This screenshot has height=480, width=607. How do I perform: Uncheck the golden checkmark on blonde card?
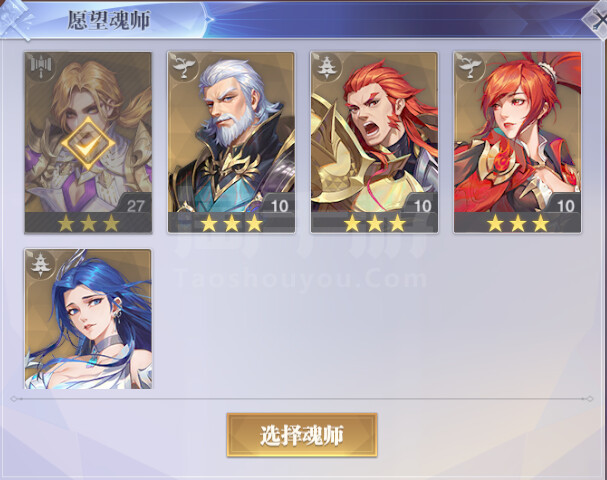(88, 144)
